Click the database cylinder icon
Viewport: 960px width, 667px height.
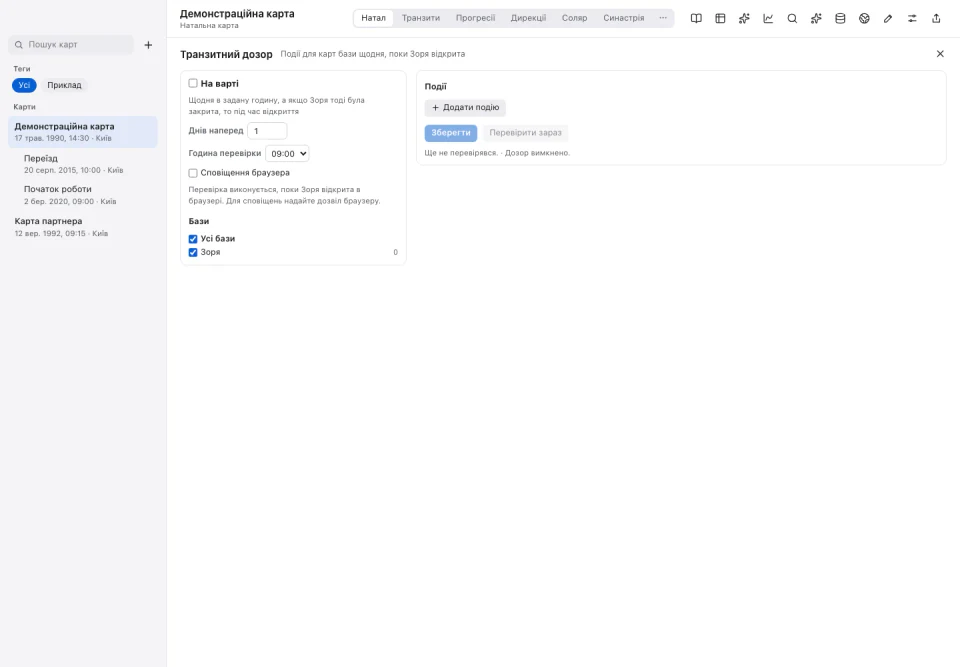click(840, 18)
